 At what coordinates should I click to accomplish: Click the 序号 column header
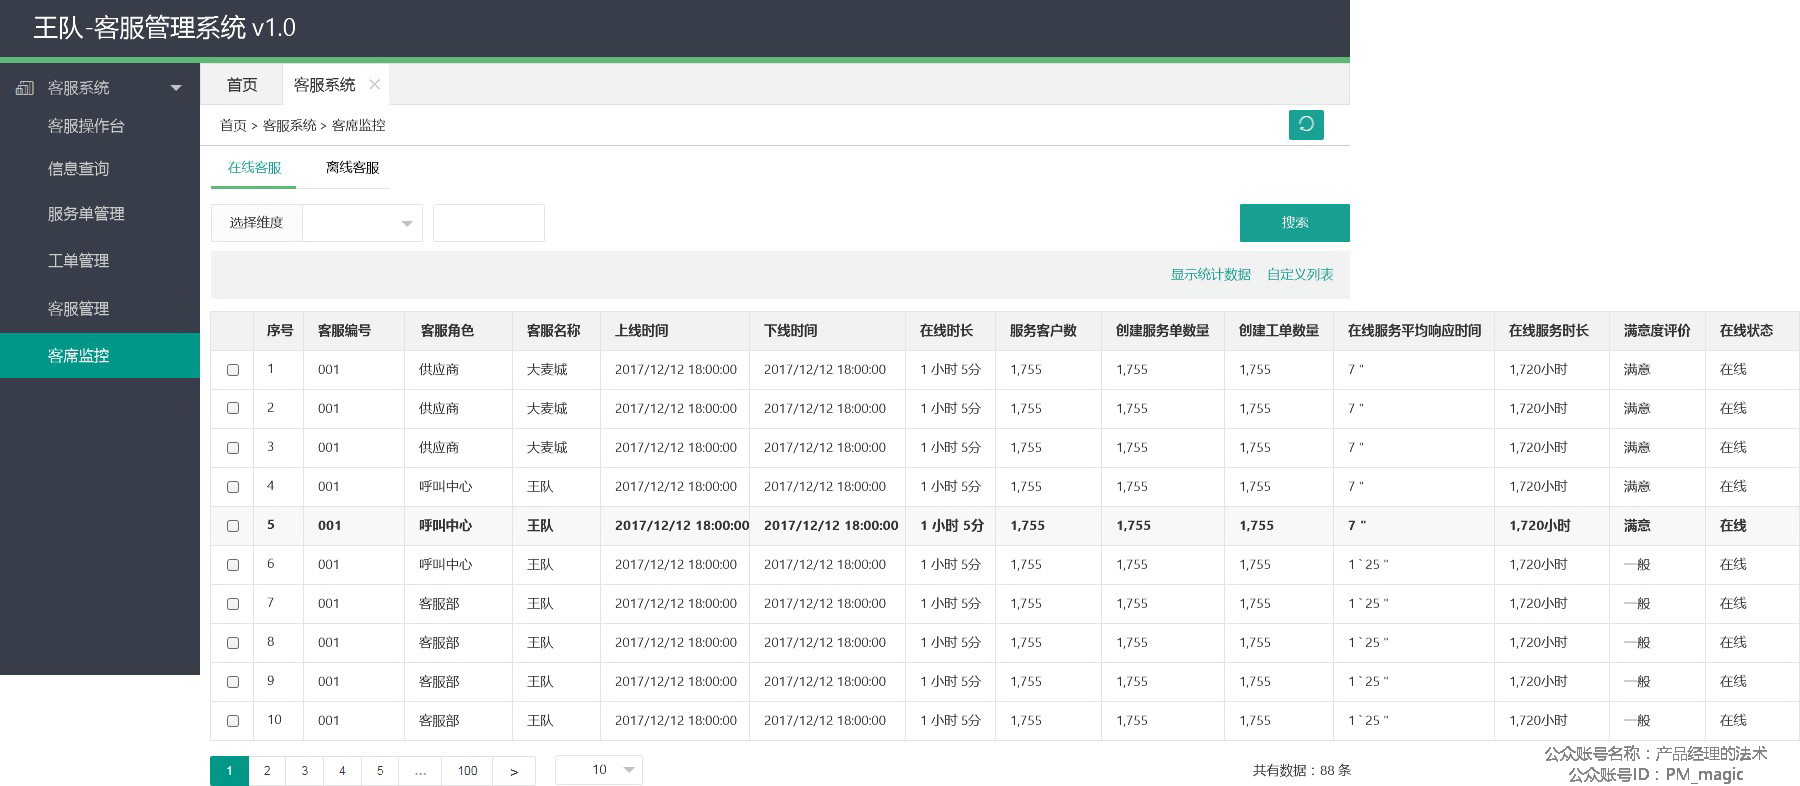coord(279,331)
